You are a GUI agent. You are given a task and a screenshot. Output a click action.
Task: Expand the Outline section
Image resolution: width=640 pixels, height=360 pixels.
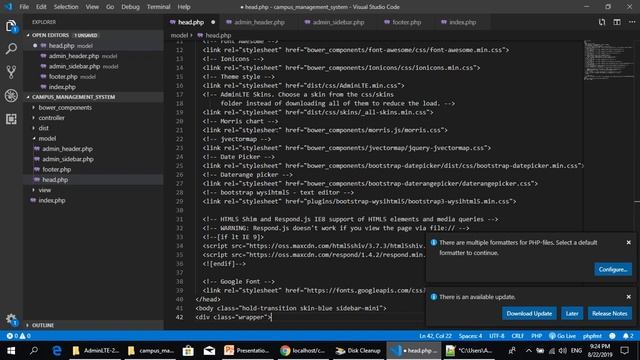tap(94, 325)
